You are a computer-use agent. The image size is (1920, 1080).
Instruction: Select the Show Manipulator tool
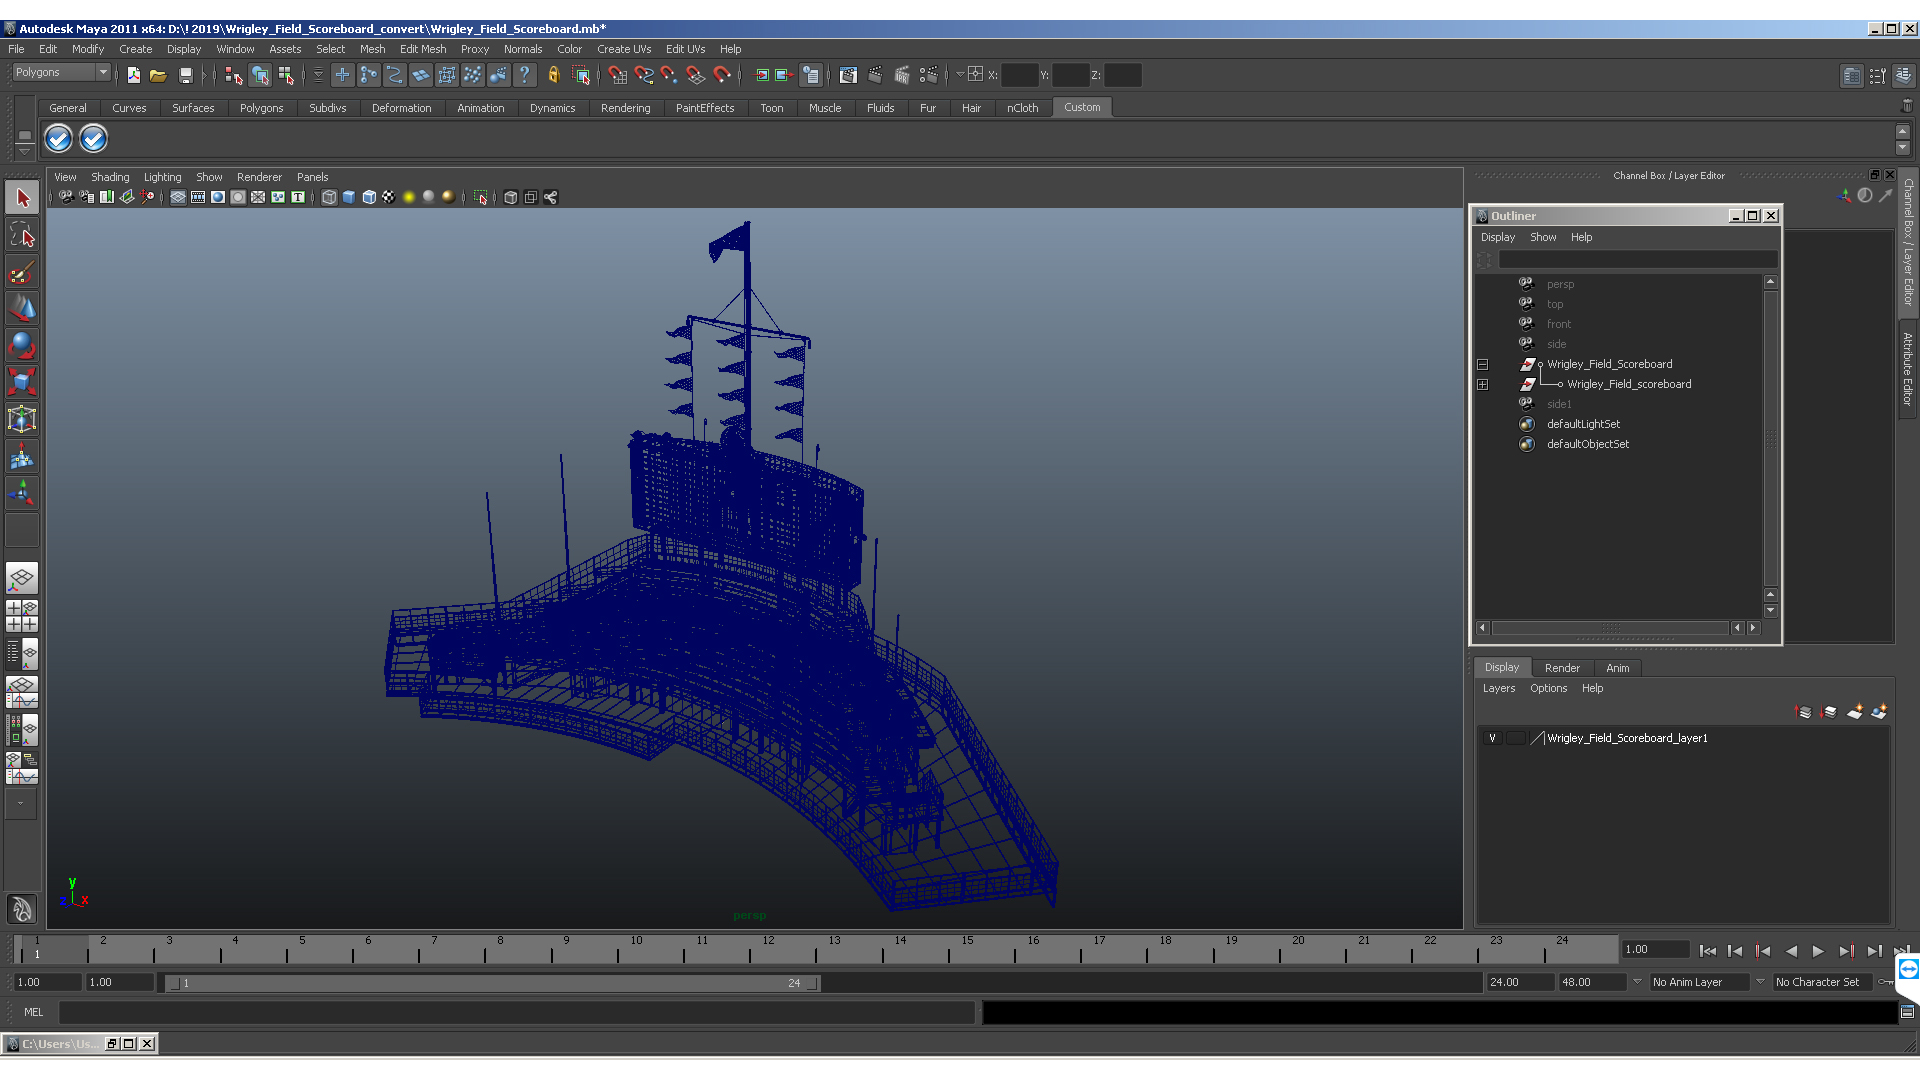pyautogui.click(x=22, y=493)
